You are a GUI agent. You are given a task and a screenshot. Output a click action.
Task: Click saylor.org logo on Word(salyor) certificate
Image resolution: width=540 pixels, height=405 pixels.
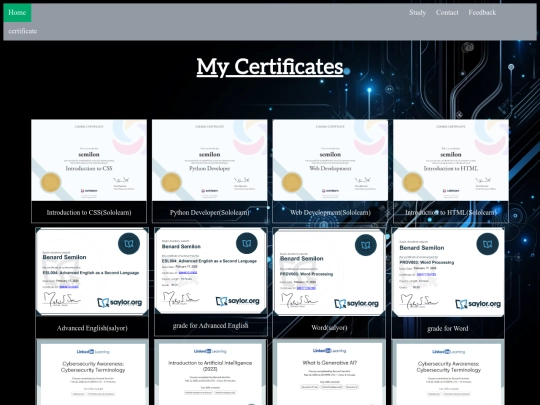tap(356, 303)
